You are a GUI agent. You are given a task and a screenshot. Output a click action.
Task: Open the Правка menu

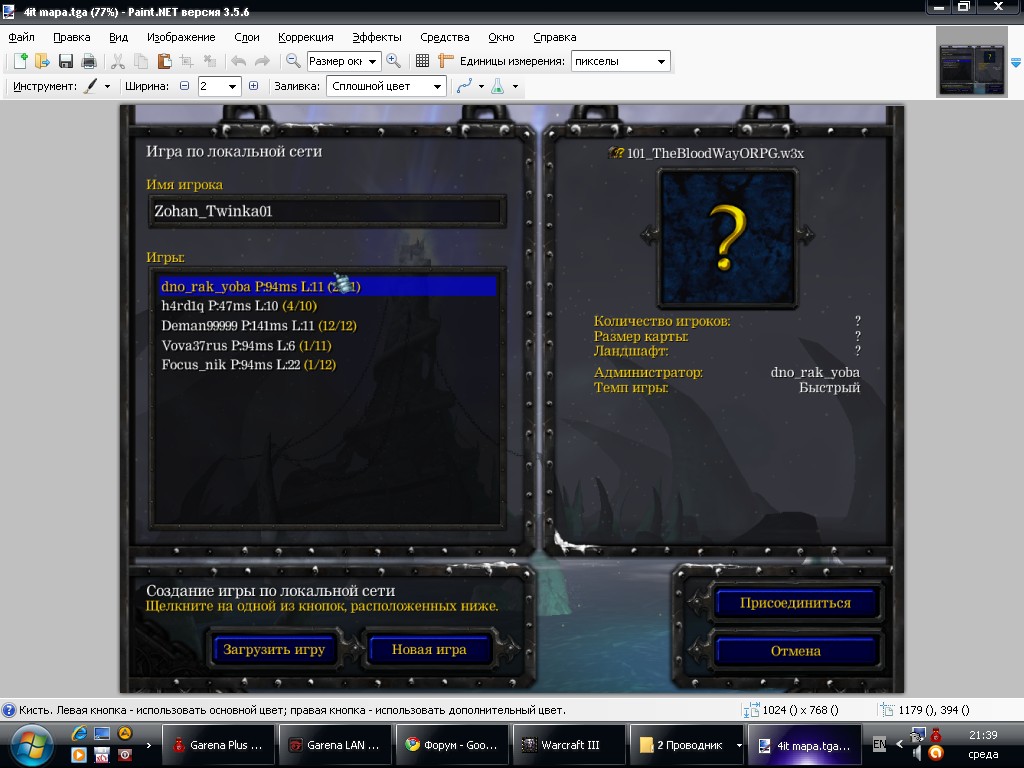72,37
